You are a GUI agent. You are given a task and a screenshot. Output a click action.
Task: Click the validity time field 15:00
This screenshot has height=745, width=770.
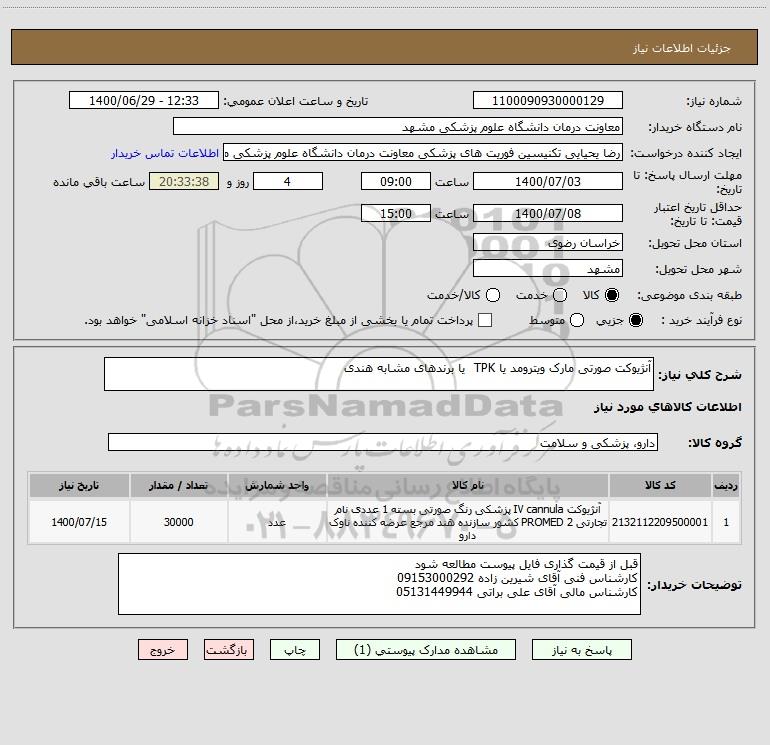[x=396, y=213]
